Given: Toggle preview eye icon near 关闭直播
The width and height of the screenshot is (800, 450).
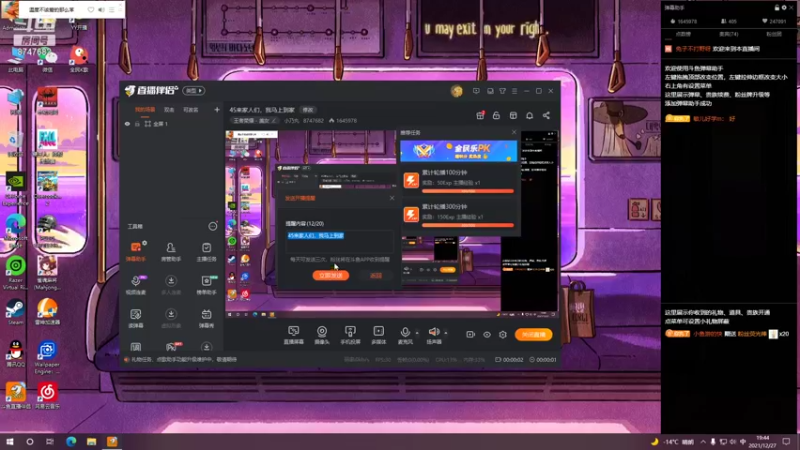Looking at the screenshot, I should pyautogui.click(x=487, y=335).
